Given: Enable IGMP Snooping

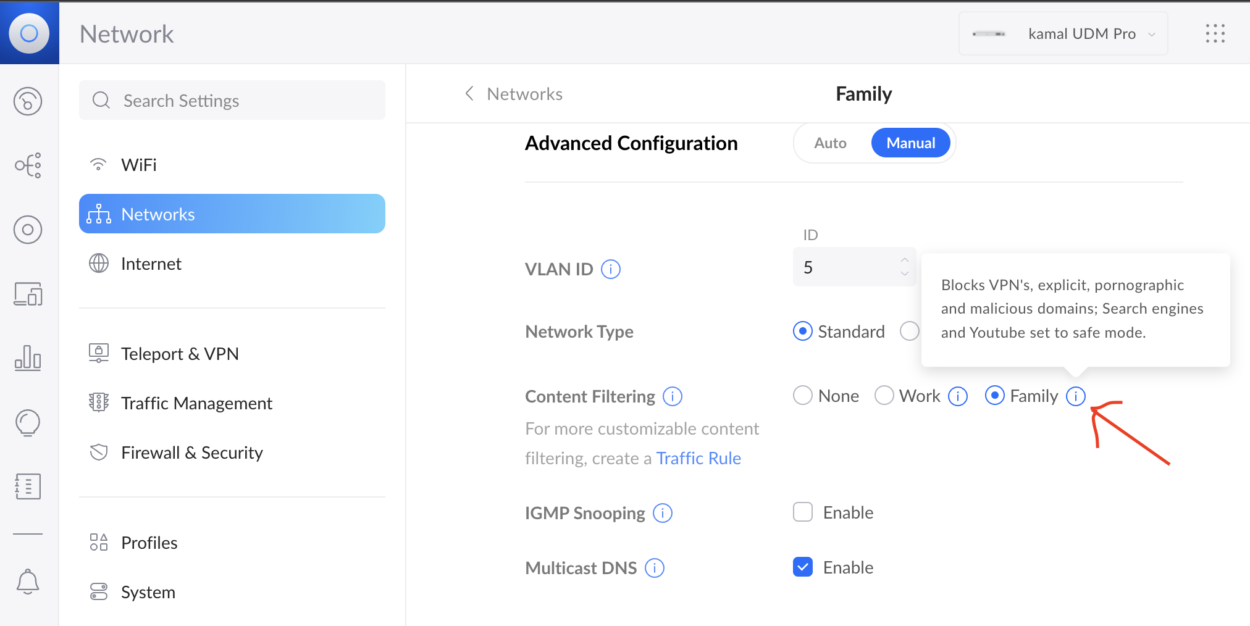Looking at the screenshot, I should [x=802, y=512].
